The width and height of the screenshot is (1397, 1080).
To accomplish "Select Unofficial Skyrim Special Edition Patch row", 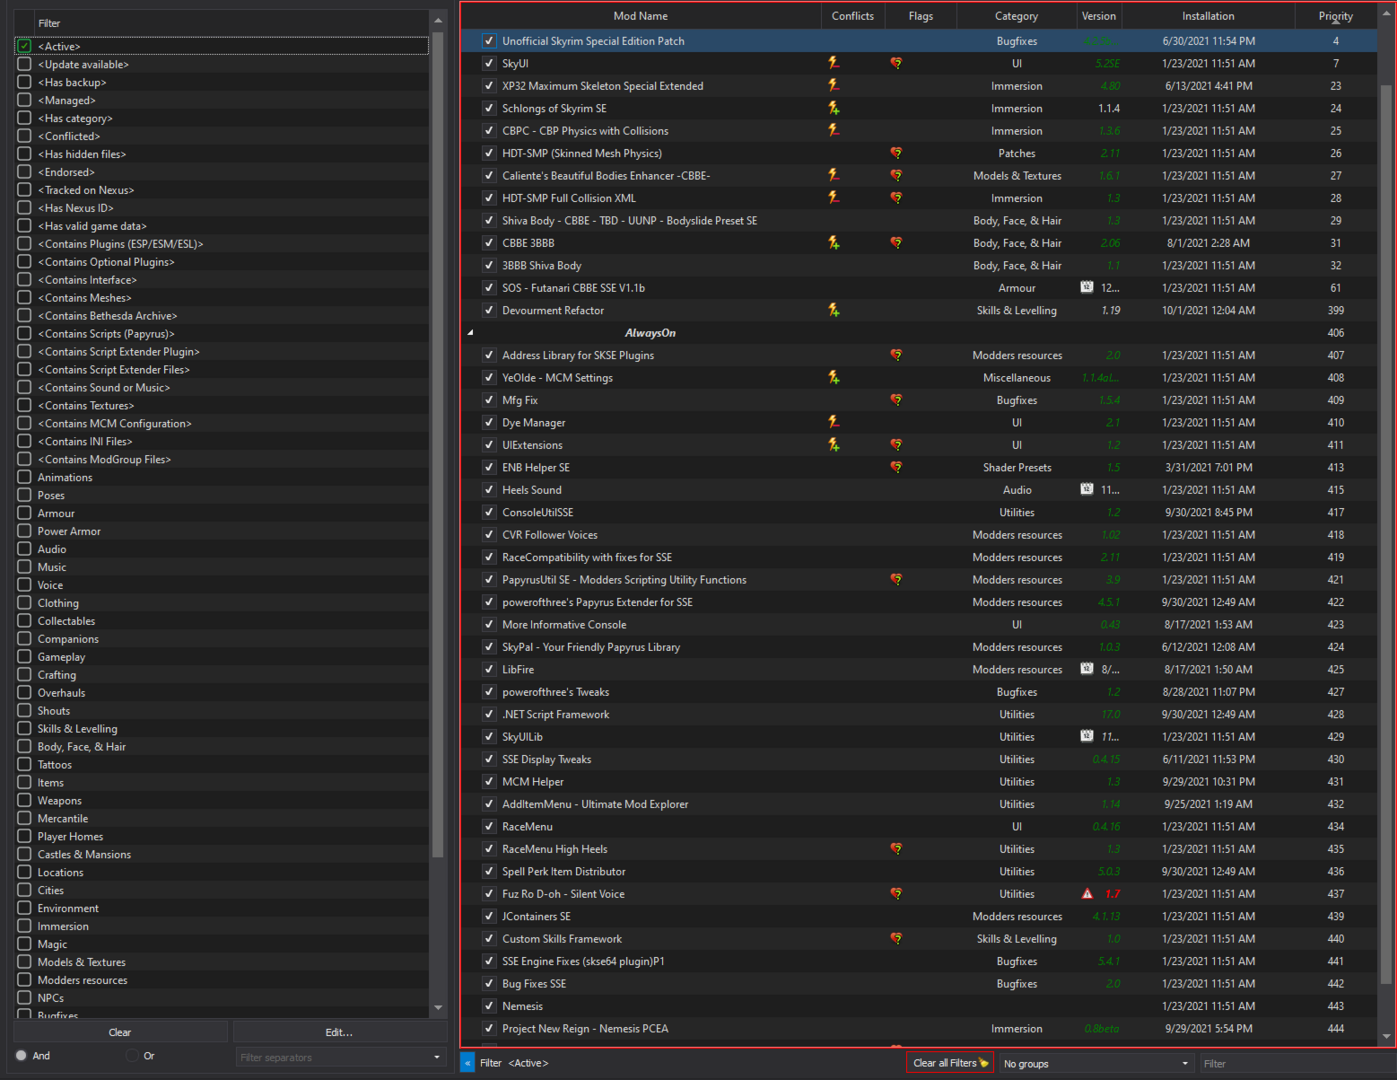I will [918, 41].
